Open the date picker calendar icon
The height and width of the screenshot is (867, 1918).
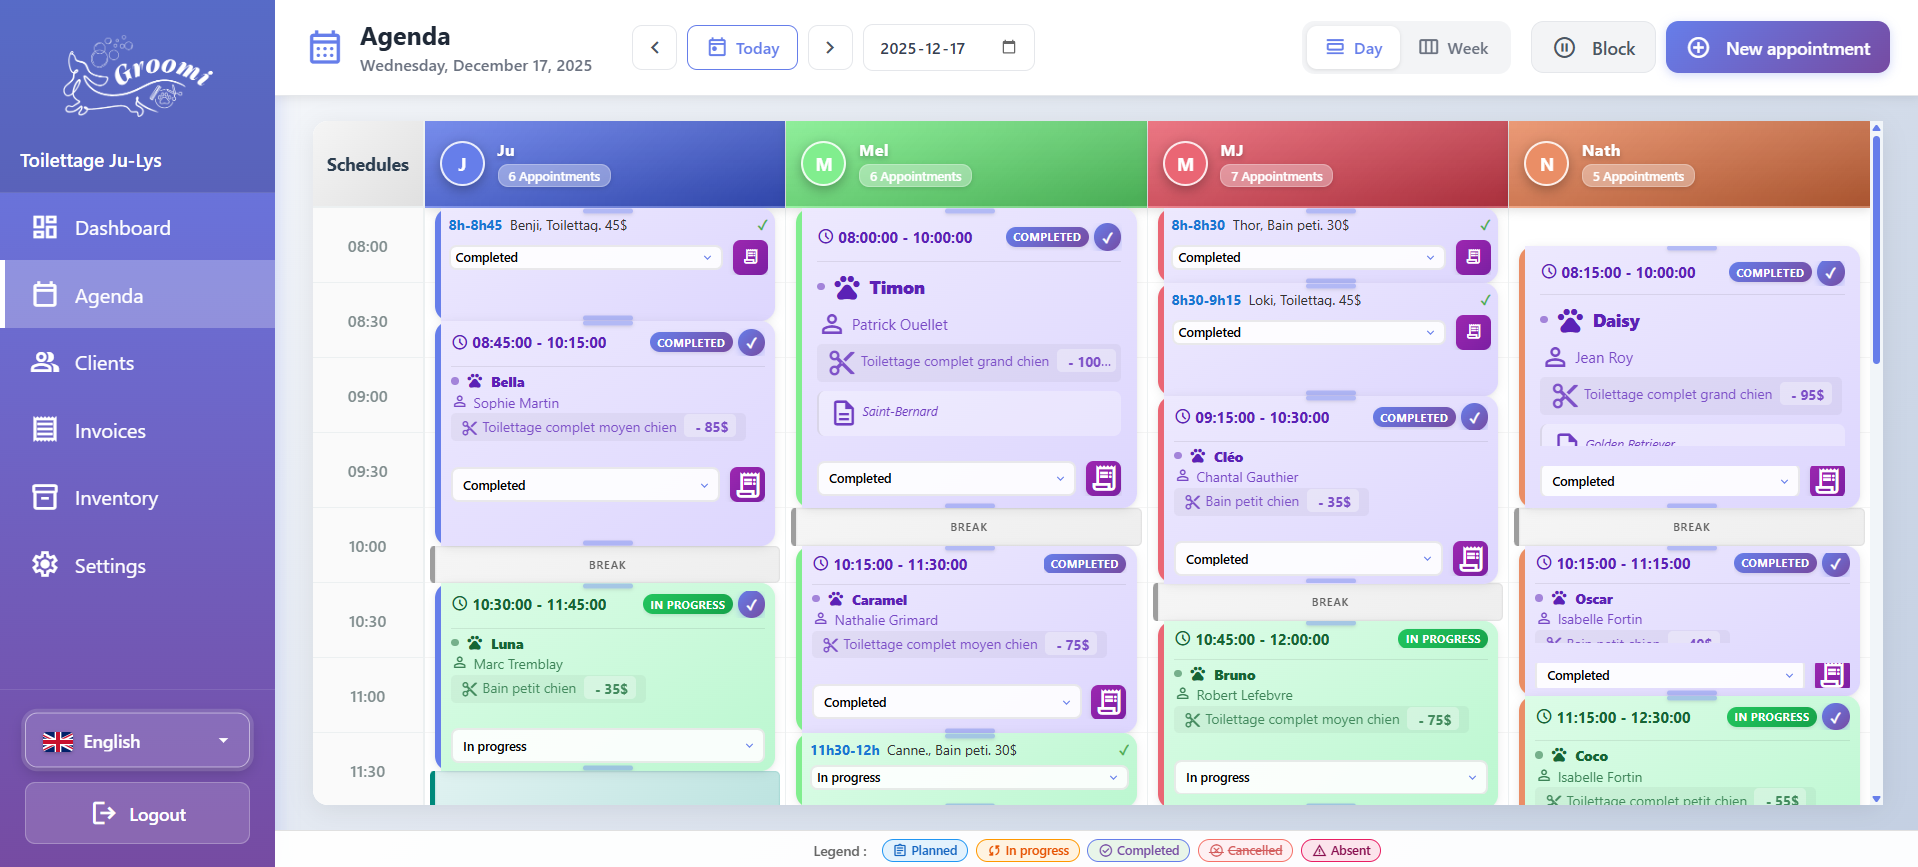[1009, 47]
